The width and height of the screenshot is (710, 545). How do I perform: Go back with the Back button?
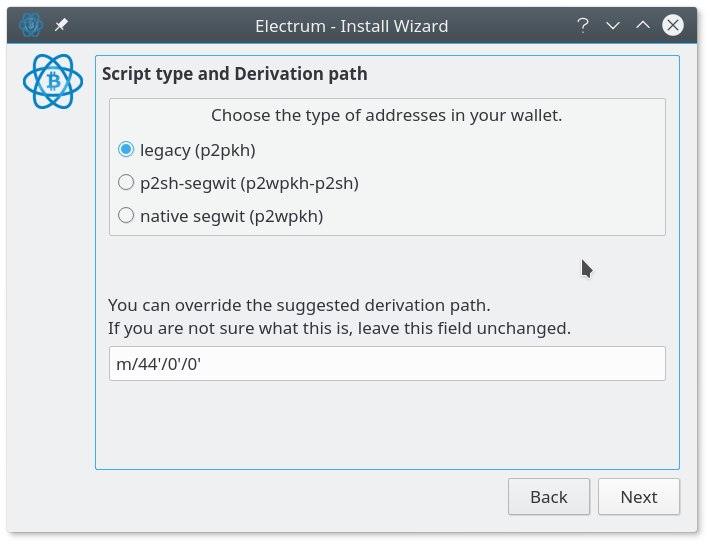(x=549, y=497)
